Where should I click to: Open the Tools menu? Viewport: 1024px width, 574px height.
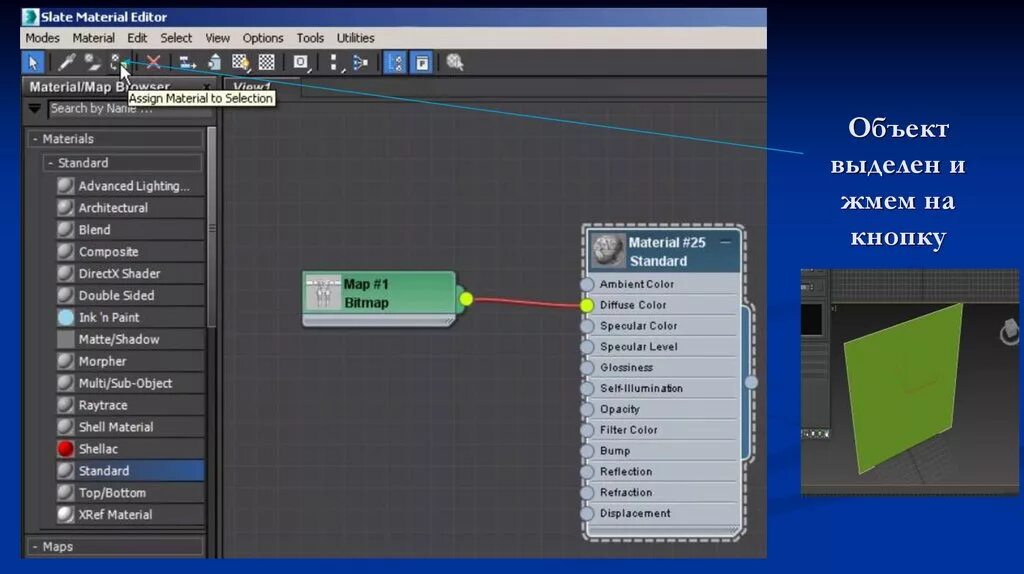coord(310,38)
